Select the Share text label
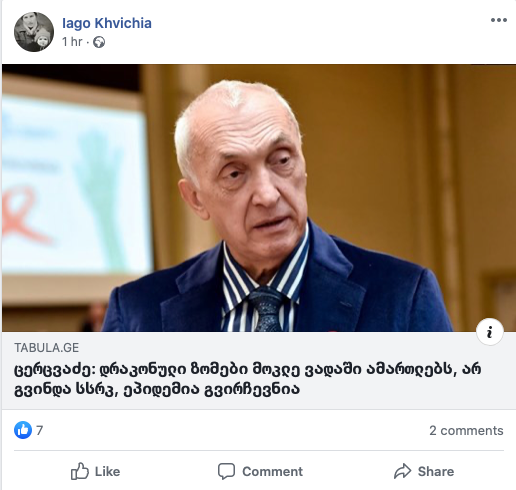The width and height of the screenshot is (516, 490). point(436,472)
